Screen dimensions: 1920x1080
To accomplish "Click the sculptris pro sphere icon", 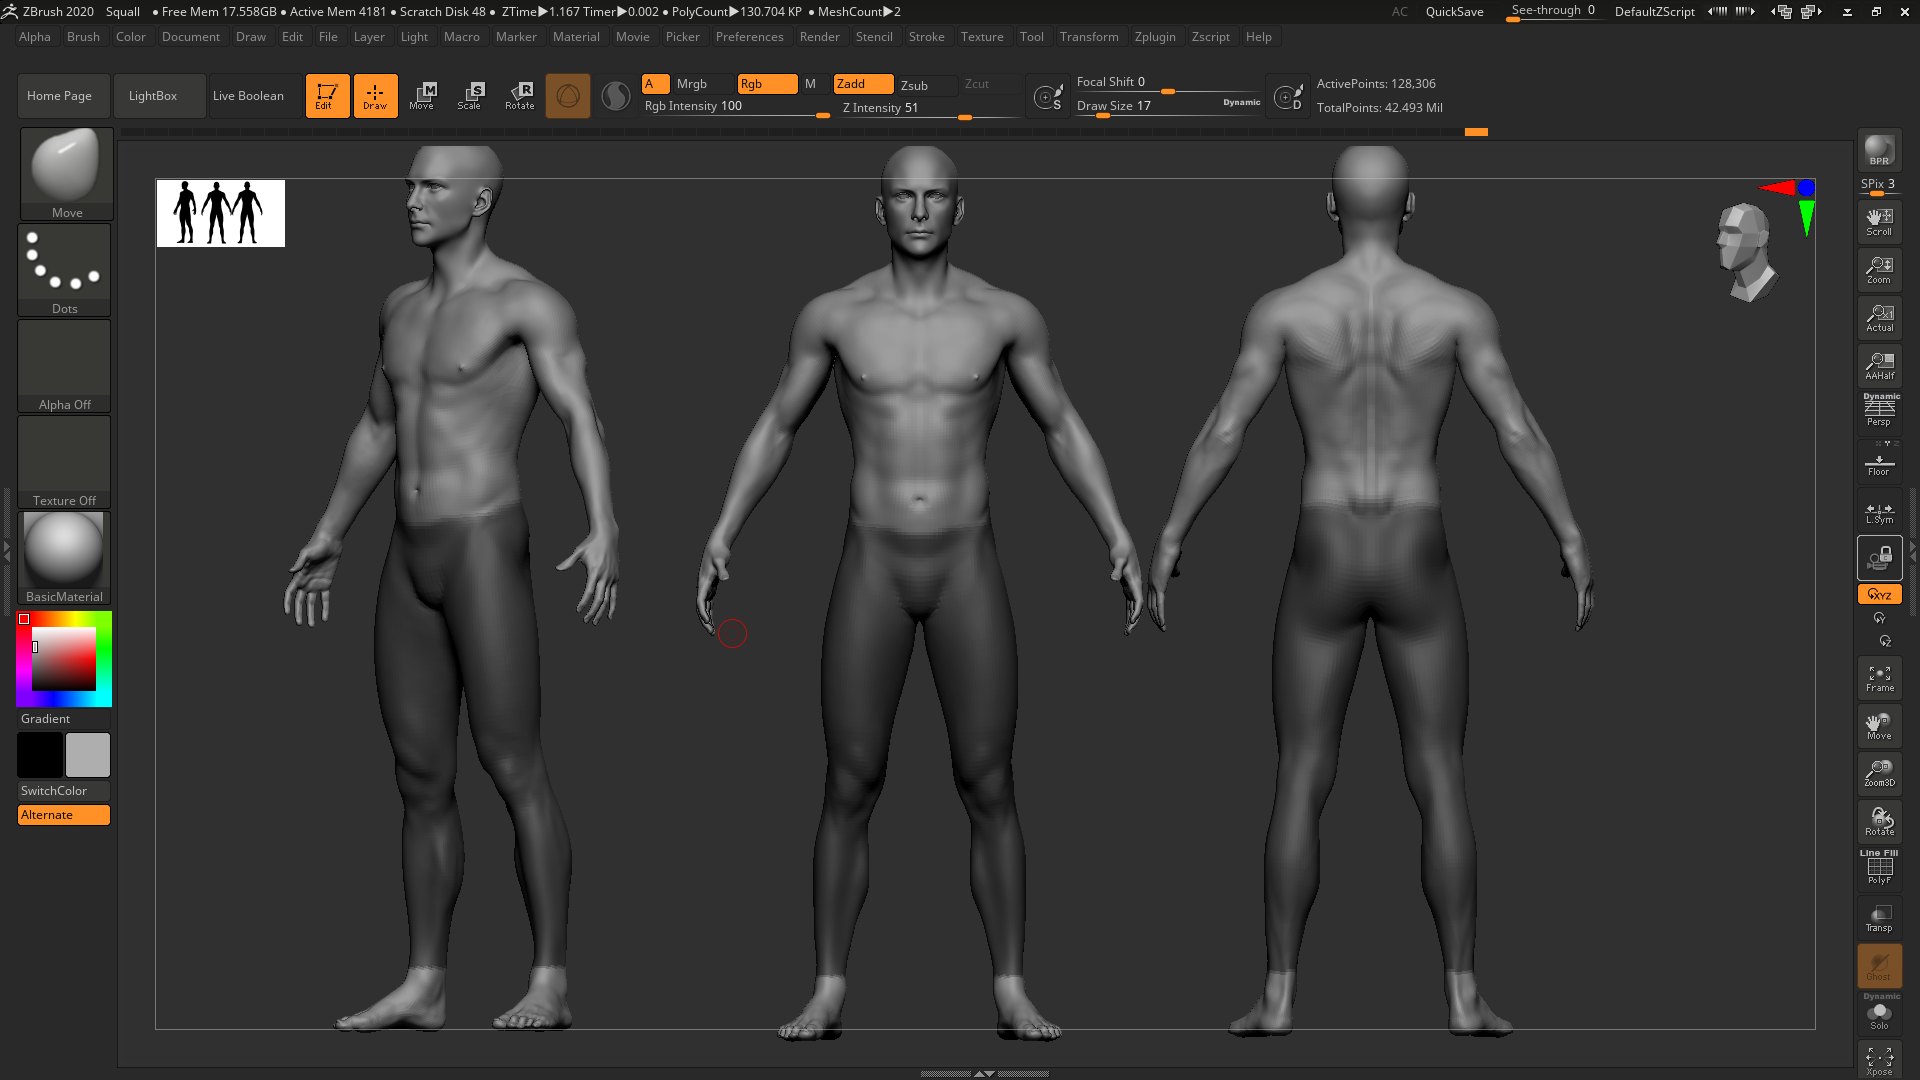I will point(616,96).
